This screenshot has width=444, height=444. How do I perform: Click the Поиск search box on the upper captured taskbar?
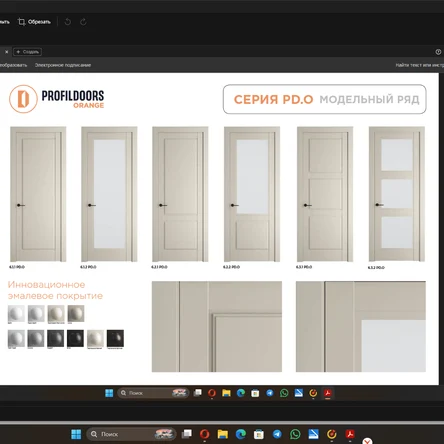coord(153,393)
